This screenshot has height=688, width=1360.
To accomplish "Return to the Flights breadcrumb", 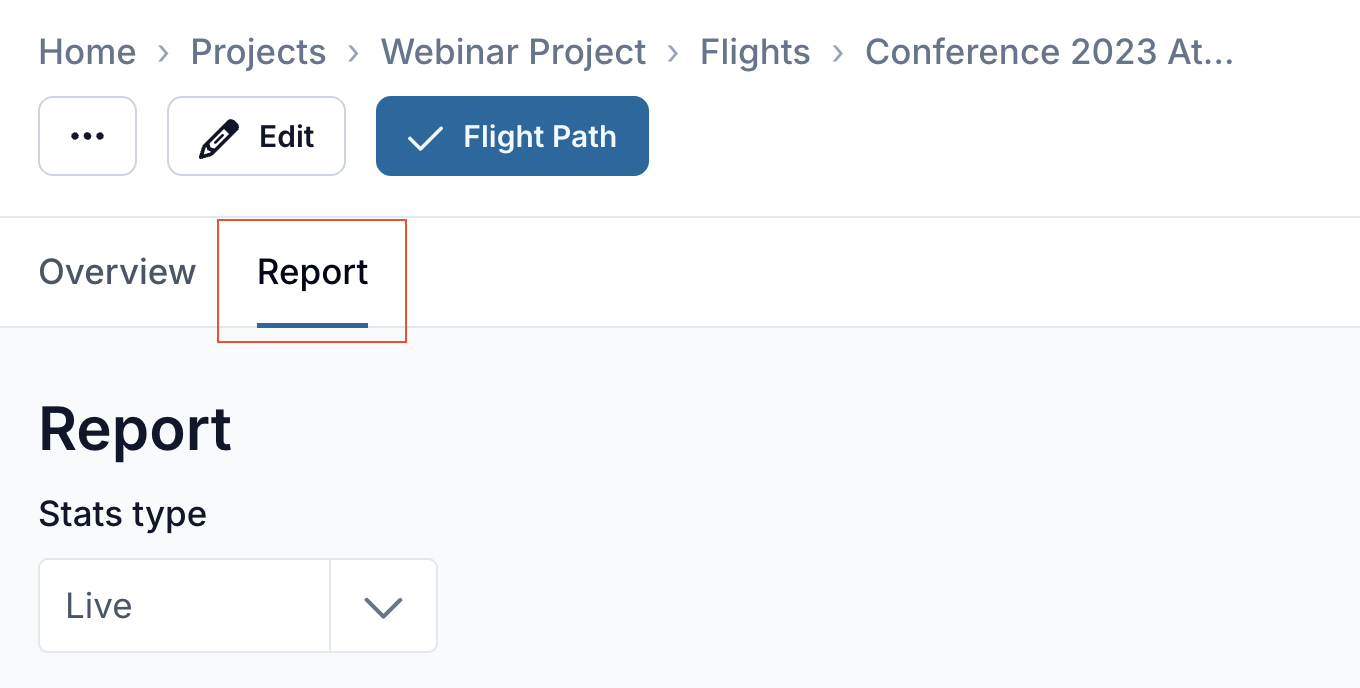I will (x=755, y=52).
